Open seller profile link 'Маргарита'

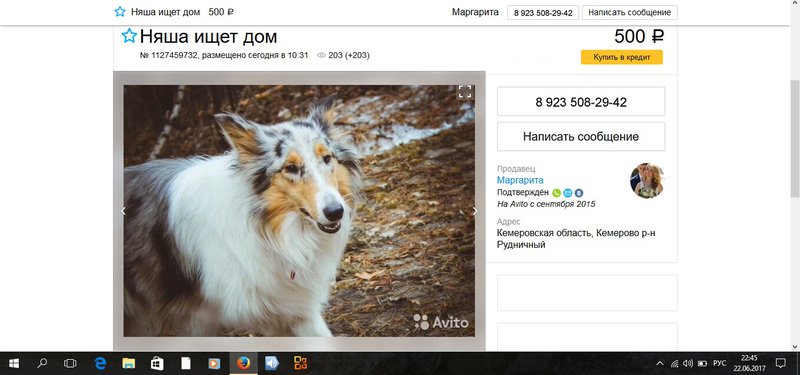[x=520, y=180]
